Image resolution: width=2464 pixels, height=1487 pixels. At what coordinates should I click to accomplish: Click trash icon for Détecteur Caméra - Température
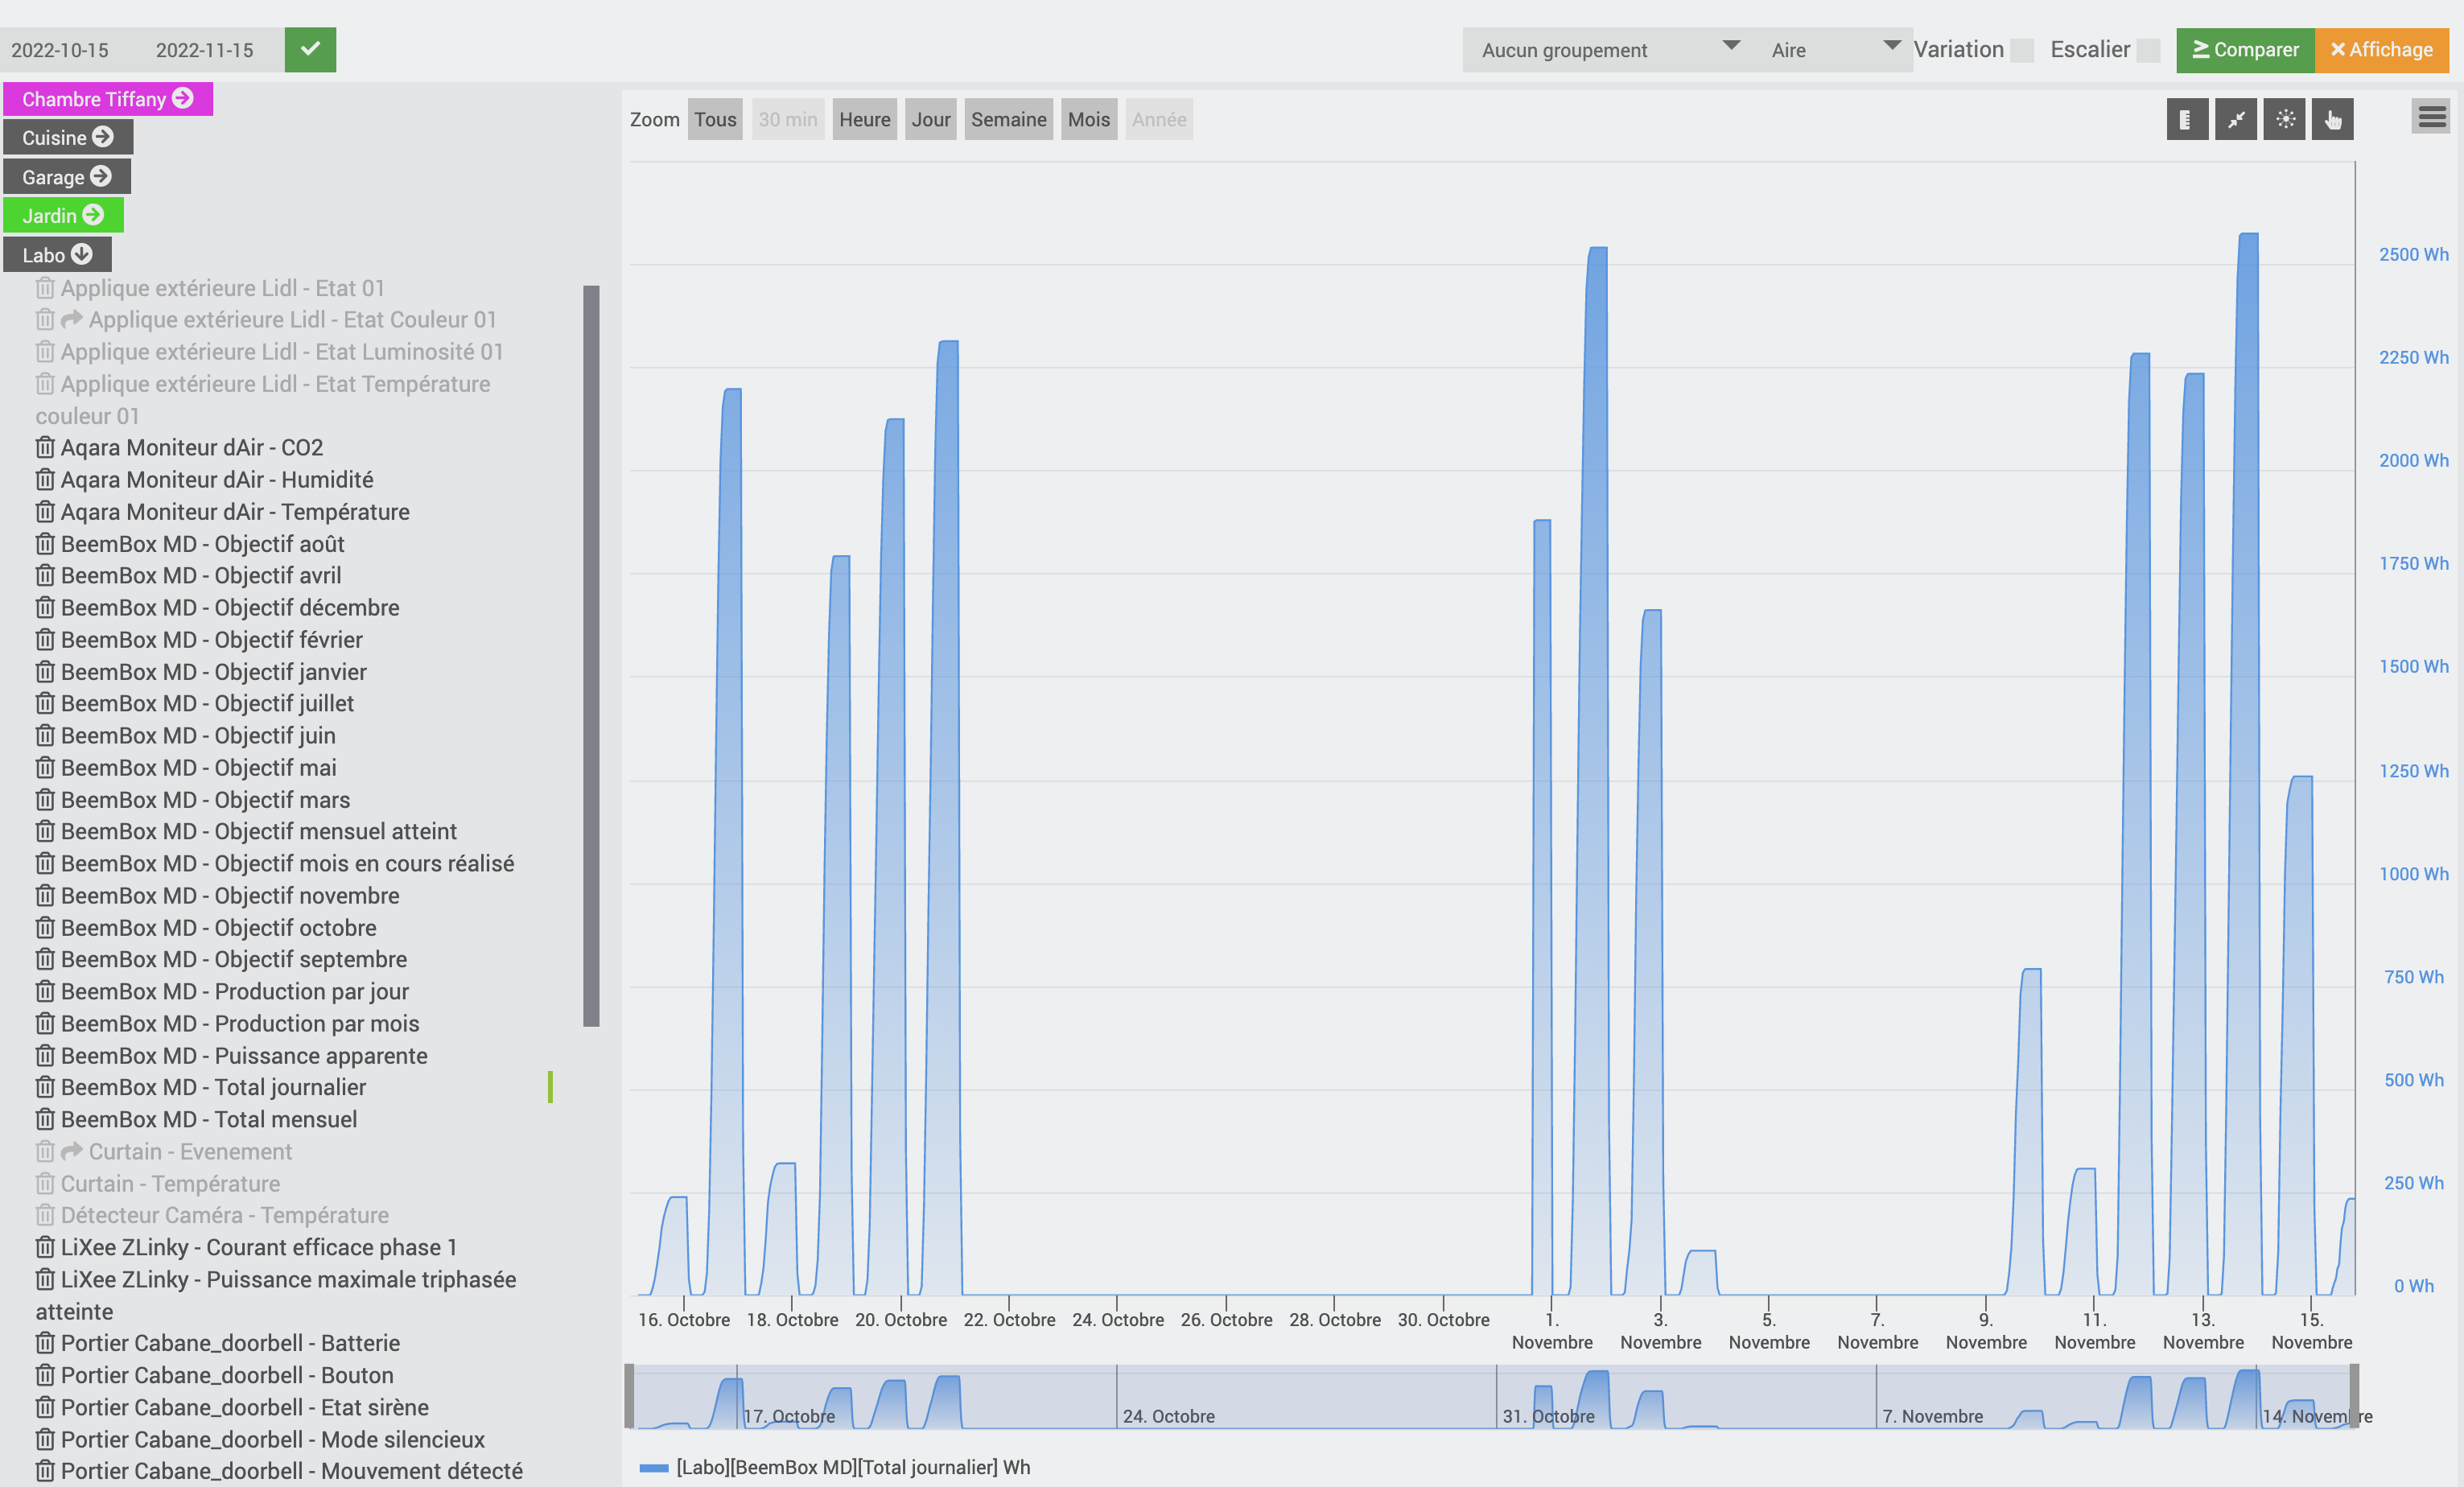click(x=45, y=1215)
